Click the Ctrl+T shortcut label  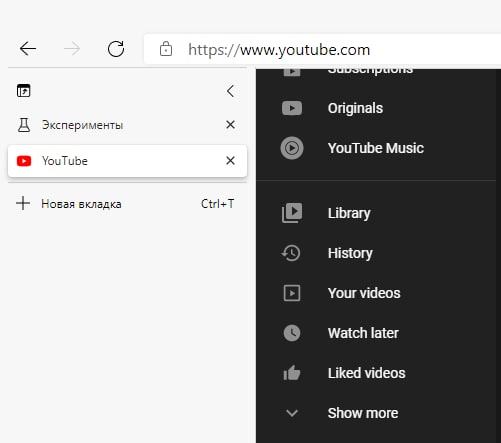(x=218, y=204)
